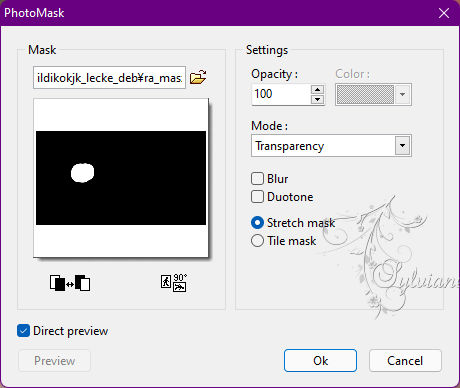
Task: Select the Tile mask option
Action: point(257,240)
